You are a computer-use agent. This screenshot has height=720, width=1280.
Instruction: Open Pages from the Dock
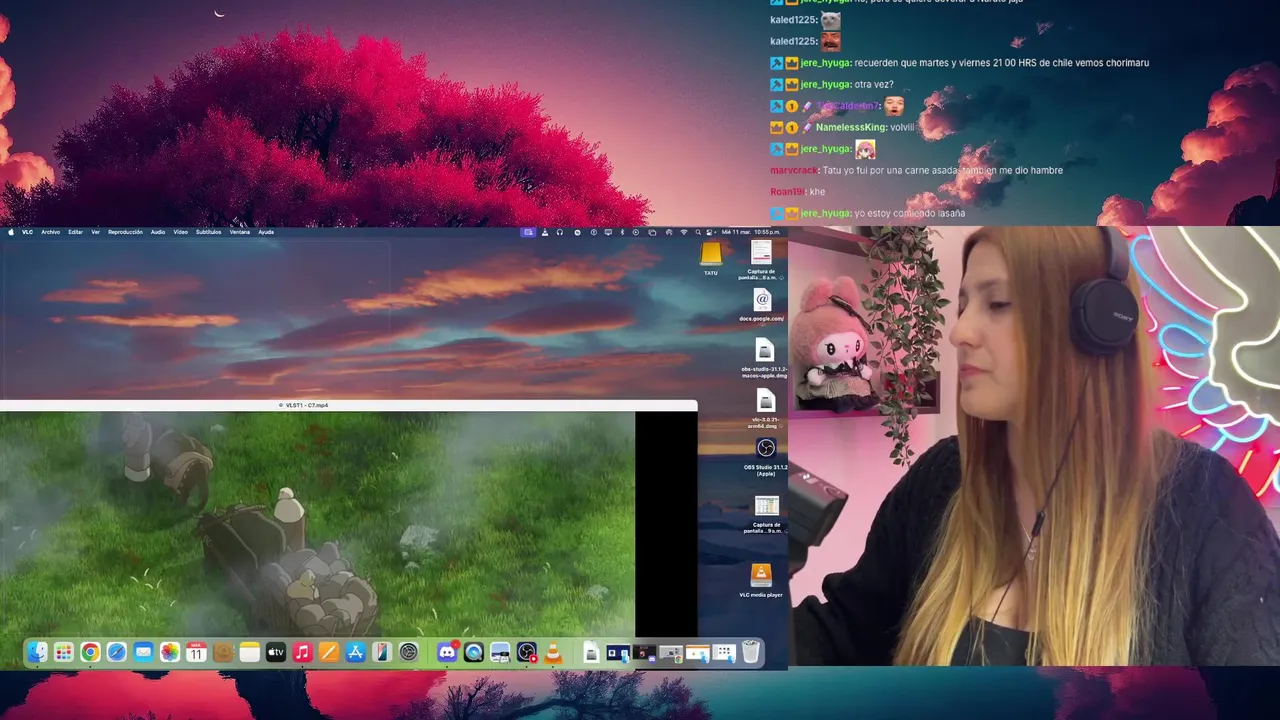click(x=328, y=653)
